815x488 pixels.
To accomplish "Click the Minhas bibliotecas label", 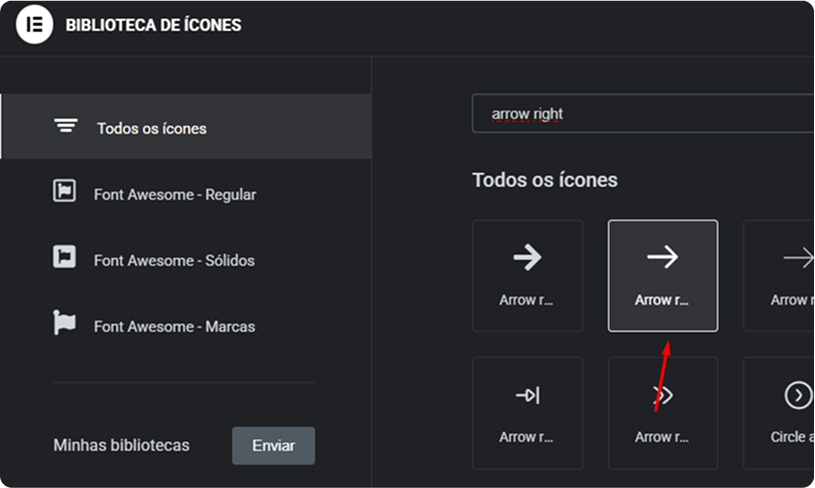I will (x=121, y=445).
